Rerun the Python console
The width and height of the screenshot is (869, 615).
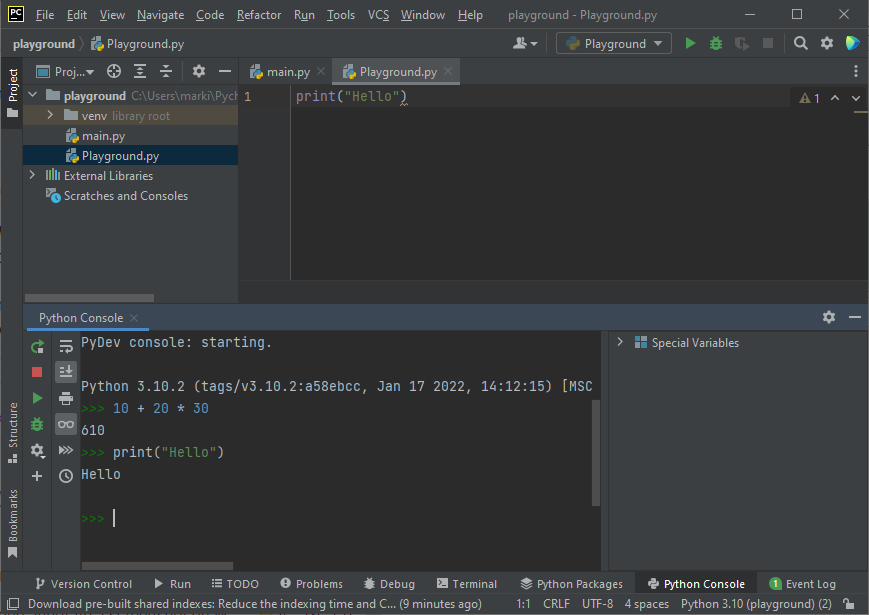click(37, 347)
